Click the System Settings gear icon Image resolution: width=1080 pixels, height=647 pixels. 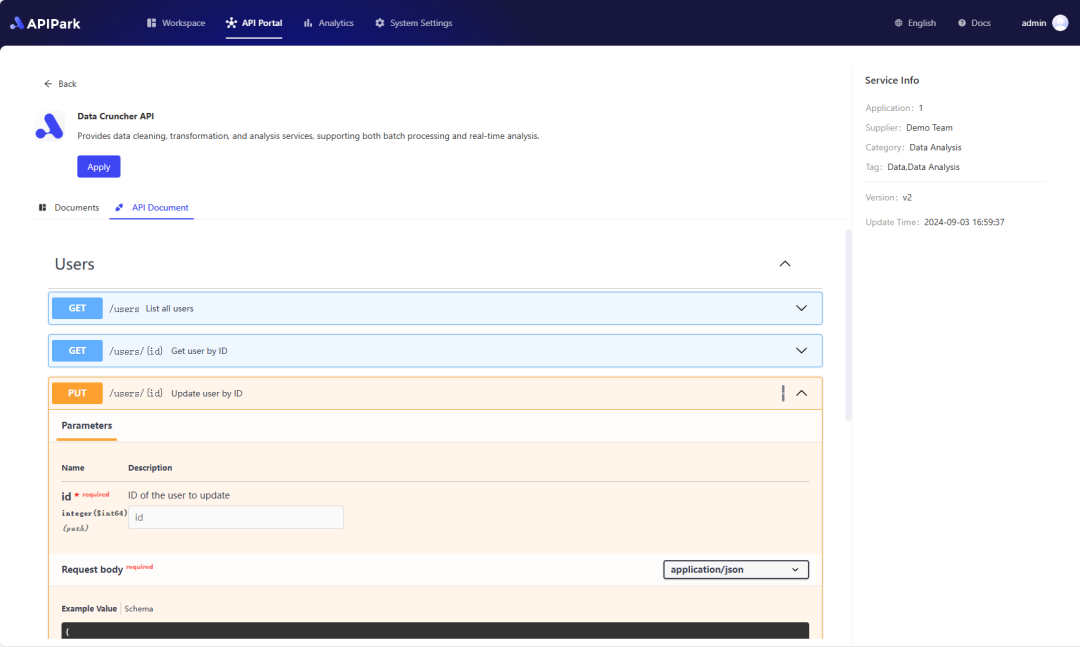tap(380, 23)
